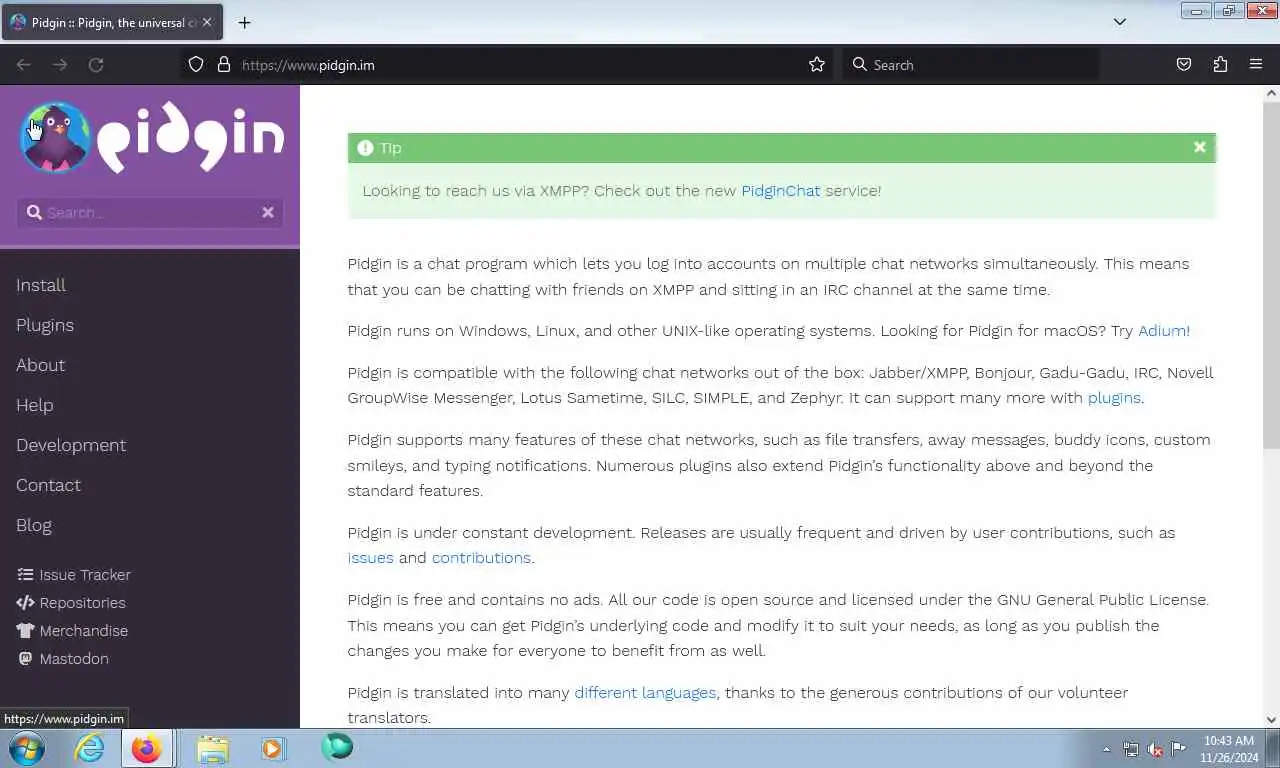Open the Issue Tracker link
1280x768 pixels.
85,575
